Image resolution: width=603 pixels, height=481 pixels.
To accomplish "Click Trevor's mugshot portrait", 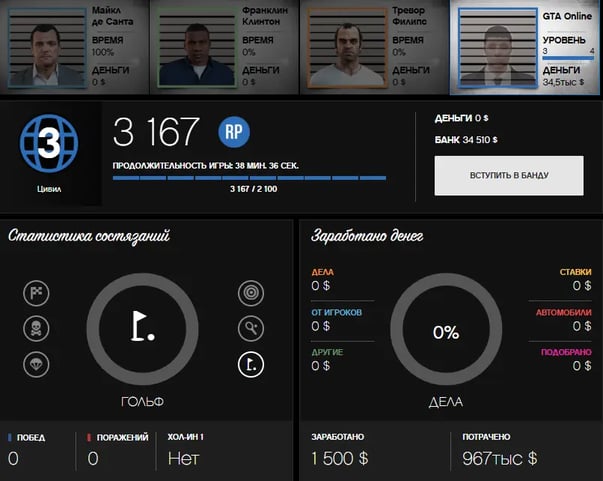I will click(344, 50).
